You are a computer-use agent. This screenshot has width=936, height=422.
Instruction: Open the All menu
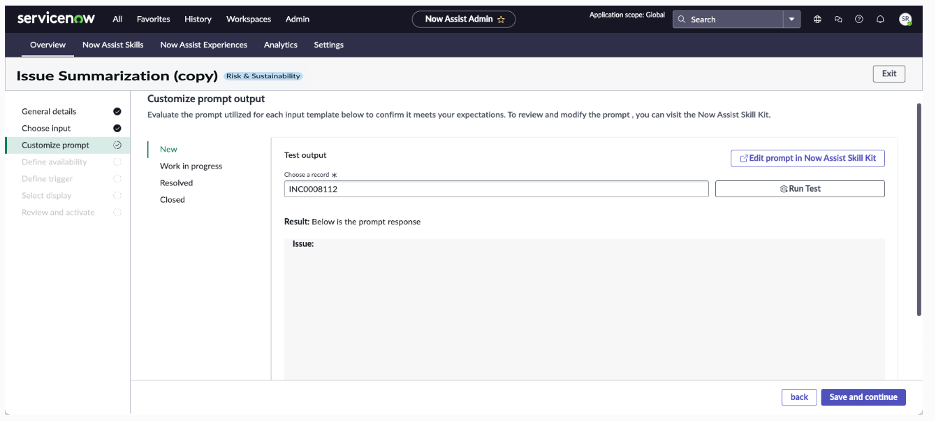tap(118, 19)
